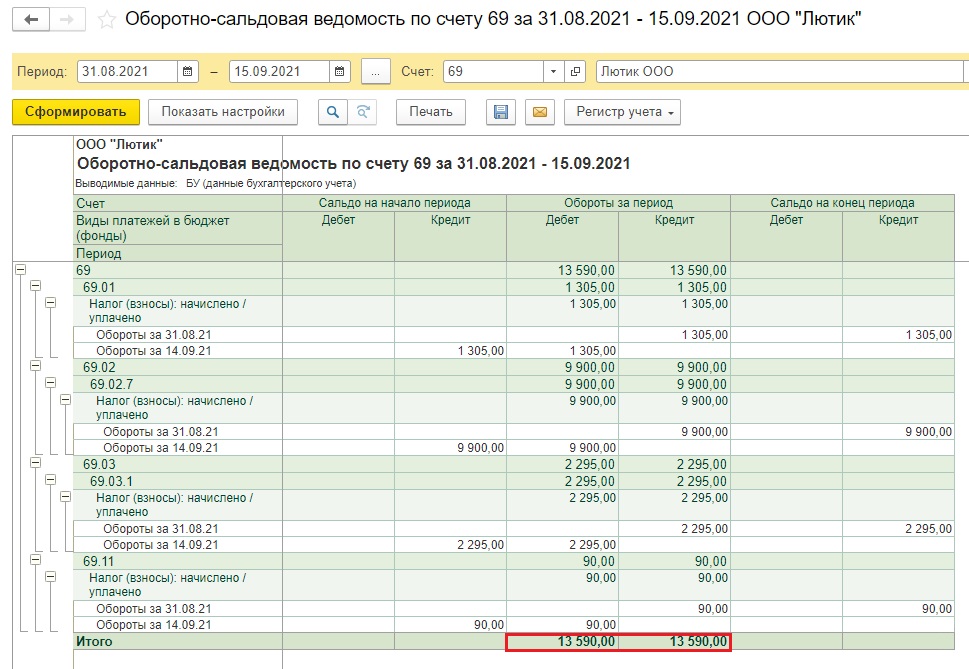Viewport: 969px width, 669px height.
Task: Select Обороты за 31.08.21 row under 69.01
Action: [x=154, y=335]
